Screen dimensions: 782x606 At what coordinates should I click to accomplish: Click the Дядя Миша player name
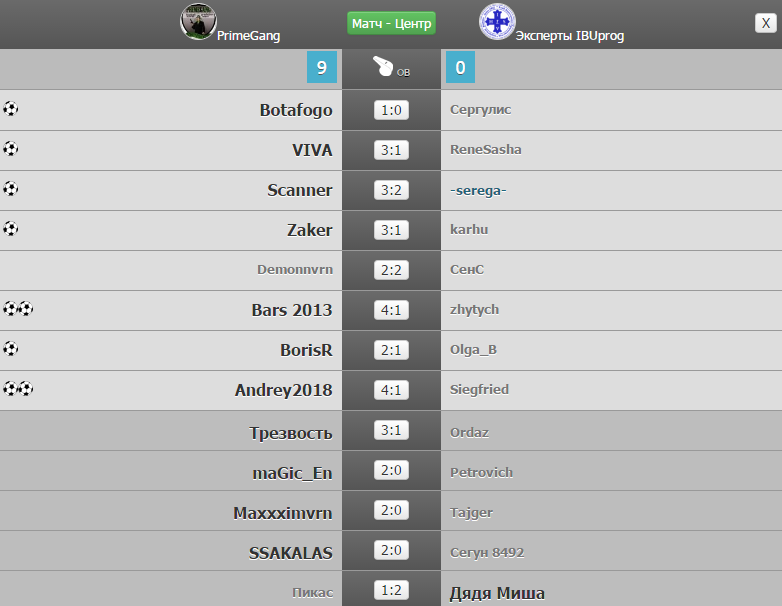[x=497, y=593]
